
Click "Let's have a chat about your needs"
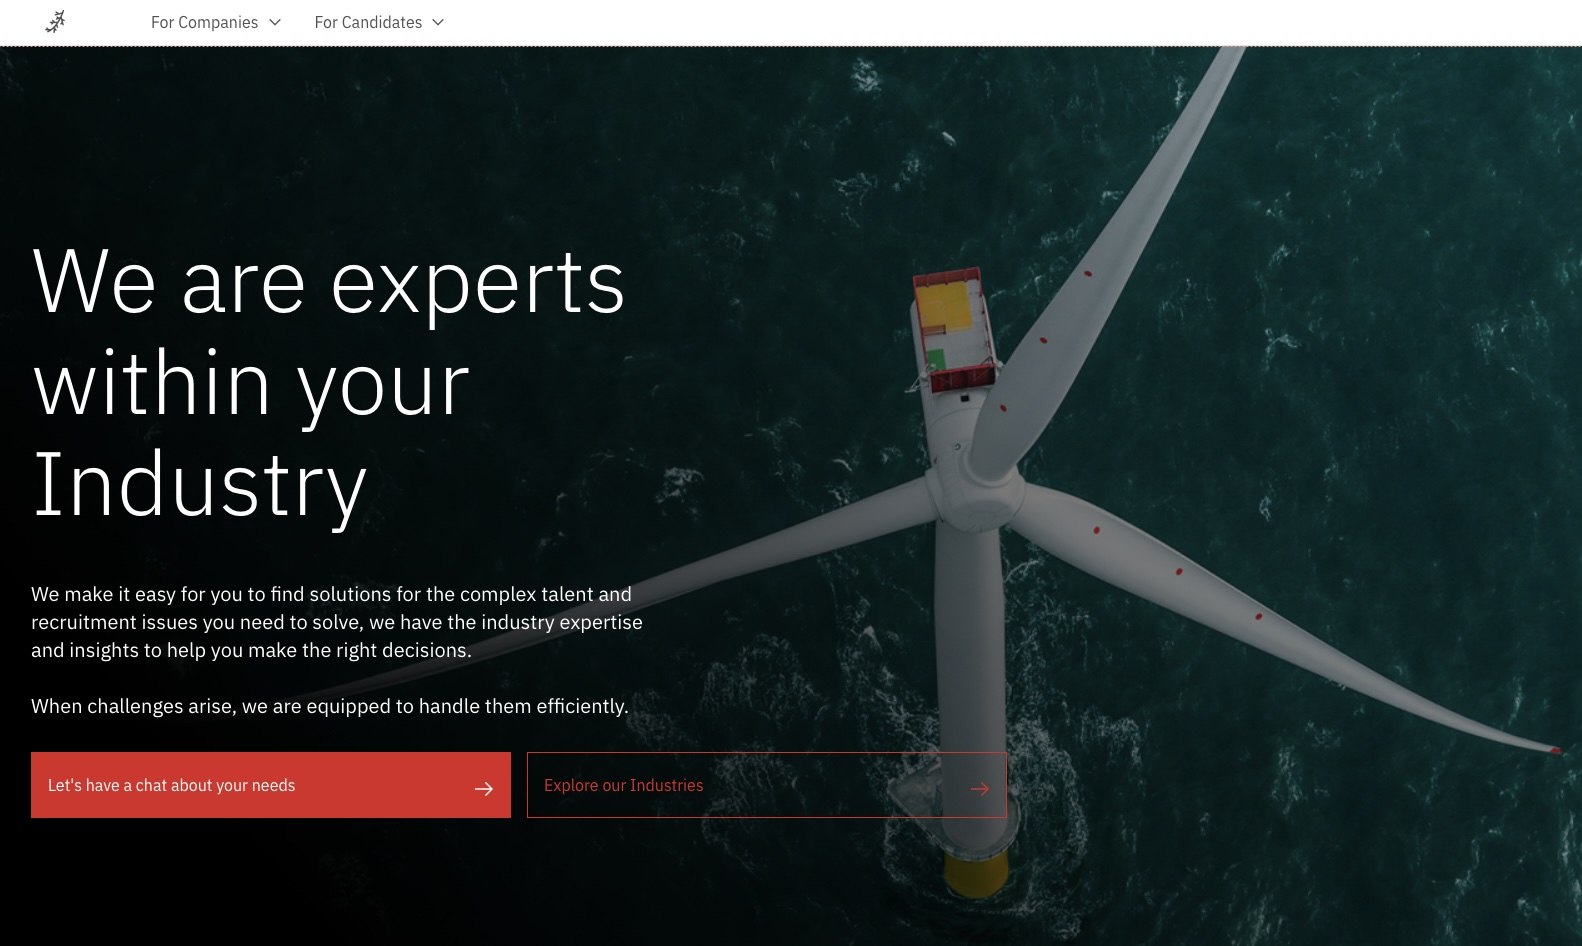(x=172, y=785)
